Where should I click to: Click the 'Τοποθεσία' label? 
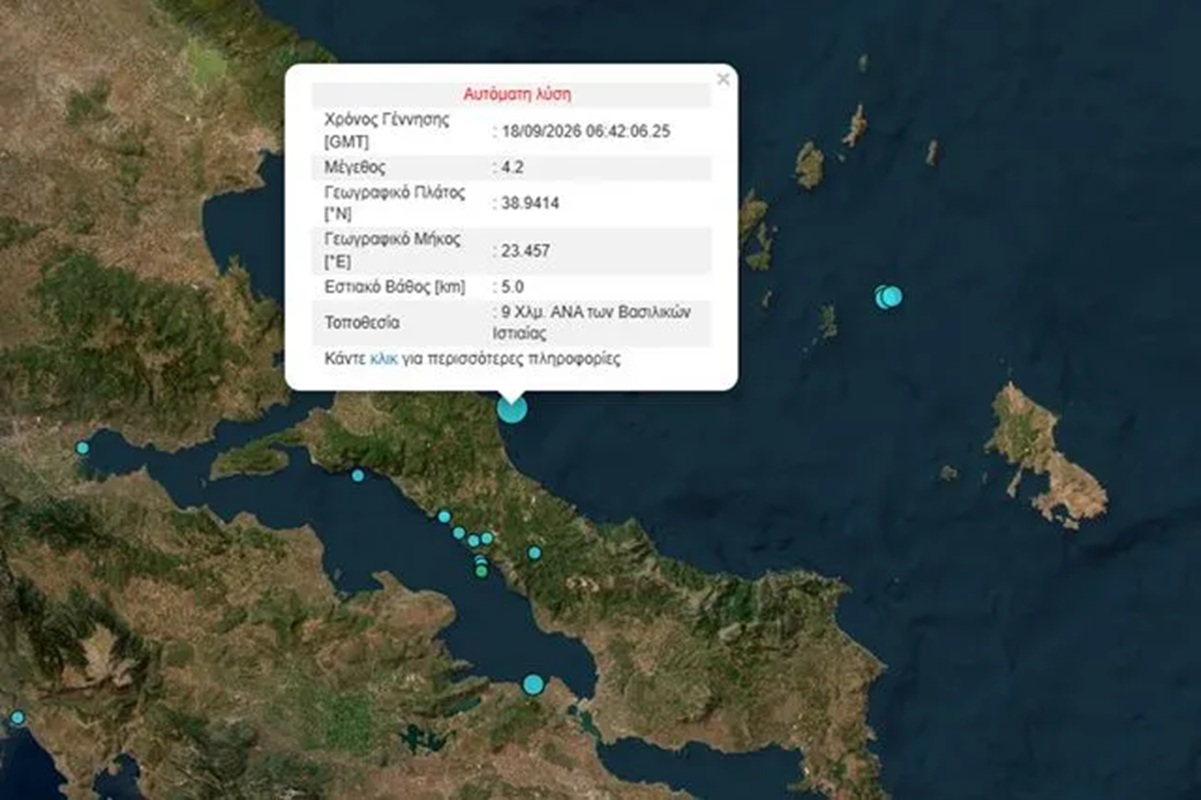coord(361,323)
